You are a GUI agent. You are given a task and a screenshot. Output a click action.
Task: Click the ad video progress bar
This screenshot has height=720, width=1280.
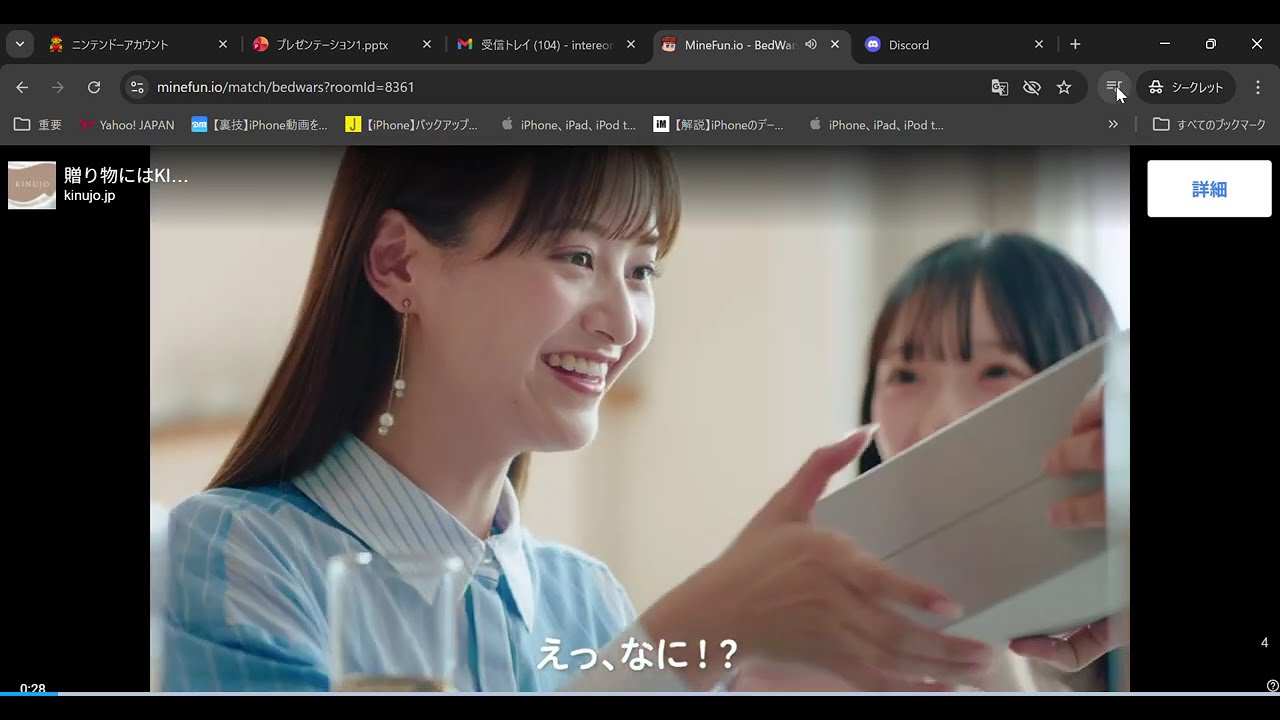[640, 693]
